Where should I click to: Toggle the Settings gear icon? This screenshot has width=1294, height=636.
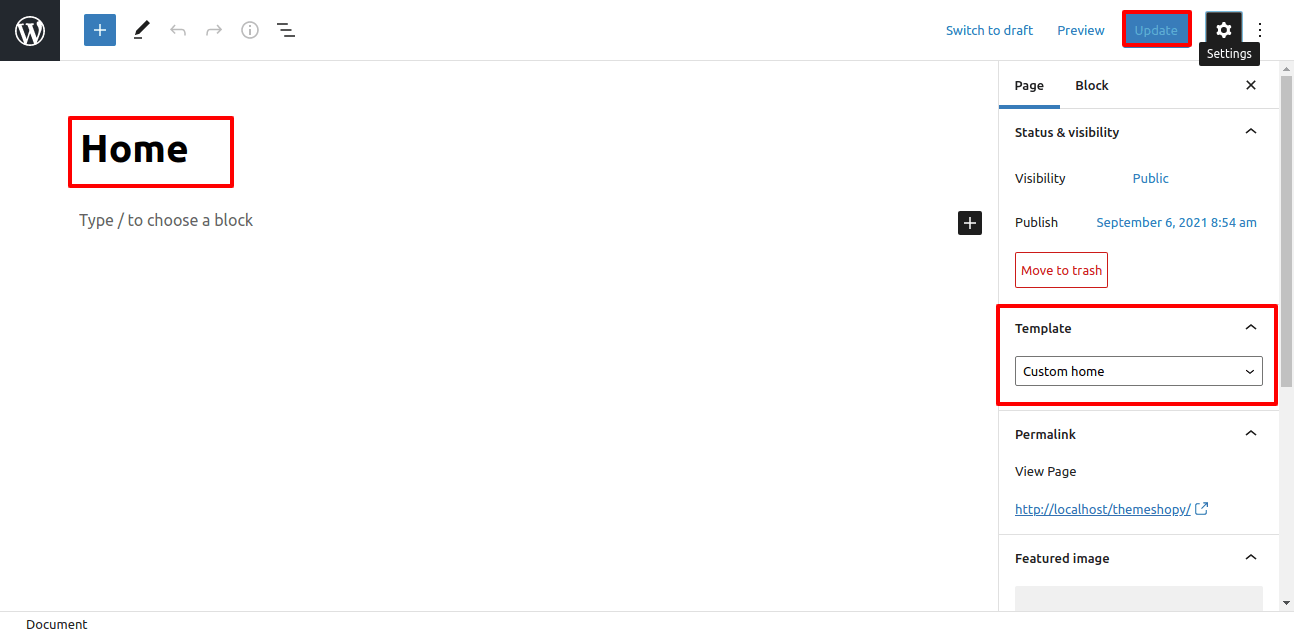point(1223,30)
